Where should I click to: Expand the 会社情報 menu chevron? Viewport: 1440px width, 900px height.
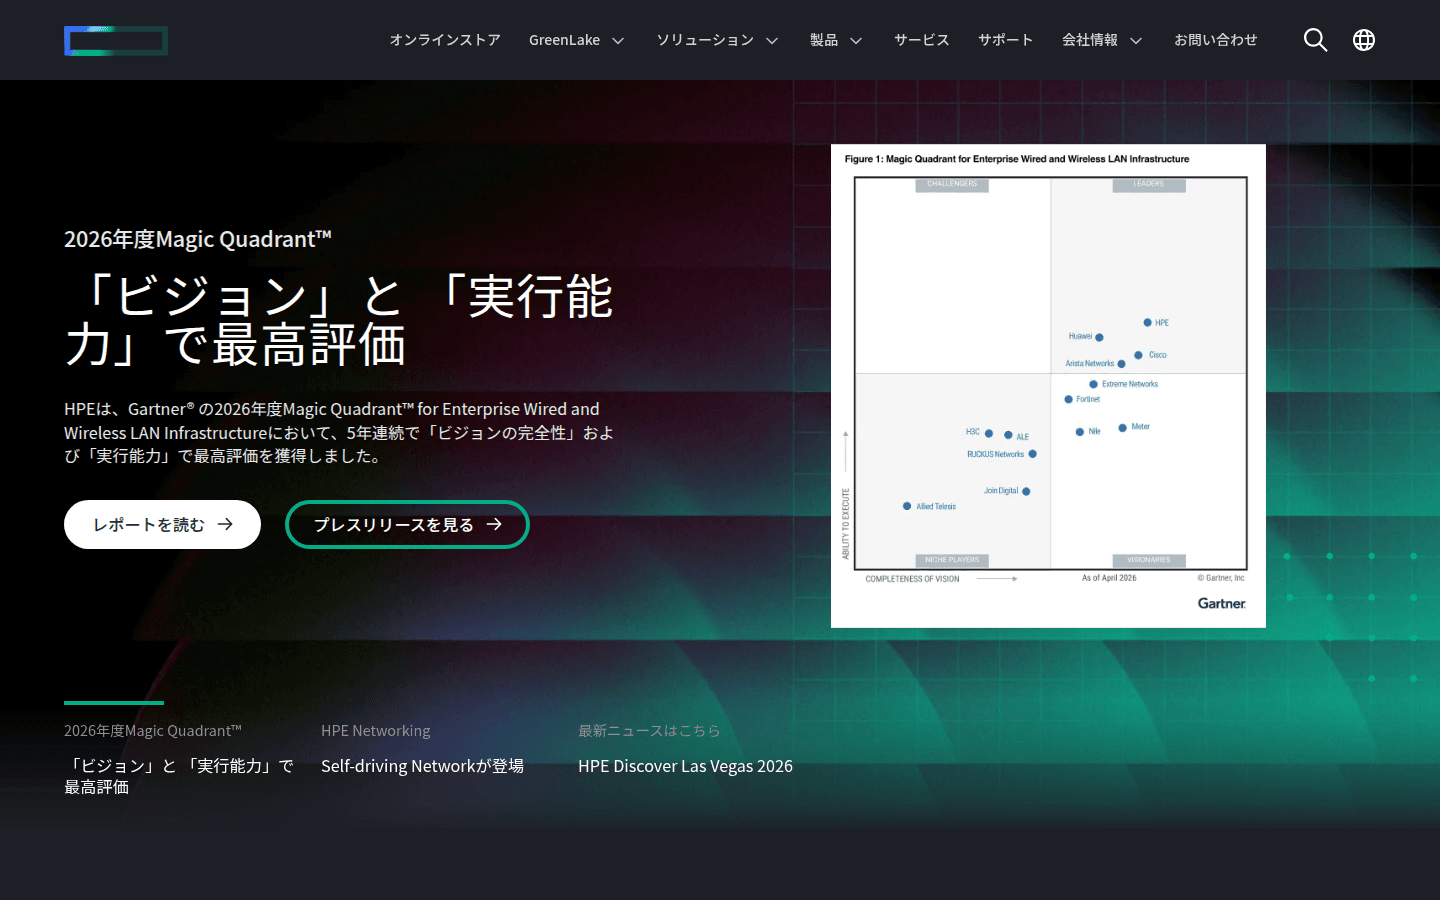pos(1136,41)
